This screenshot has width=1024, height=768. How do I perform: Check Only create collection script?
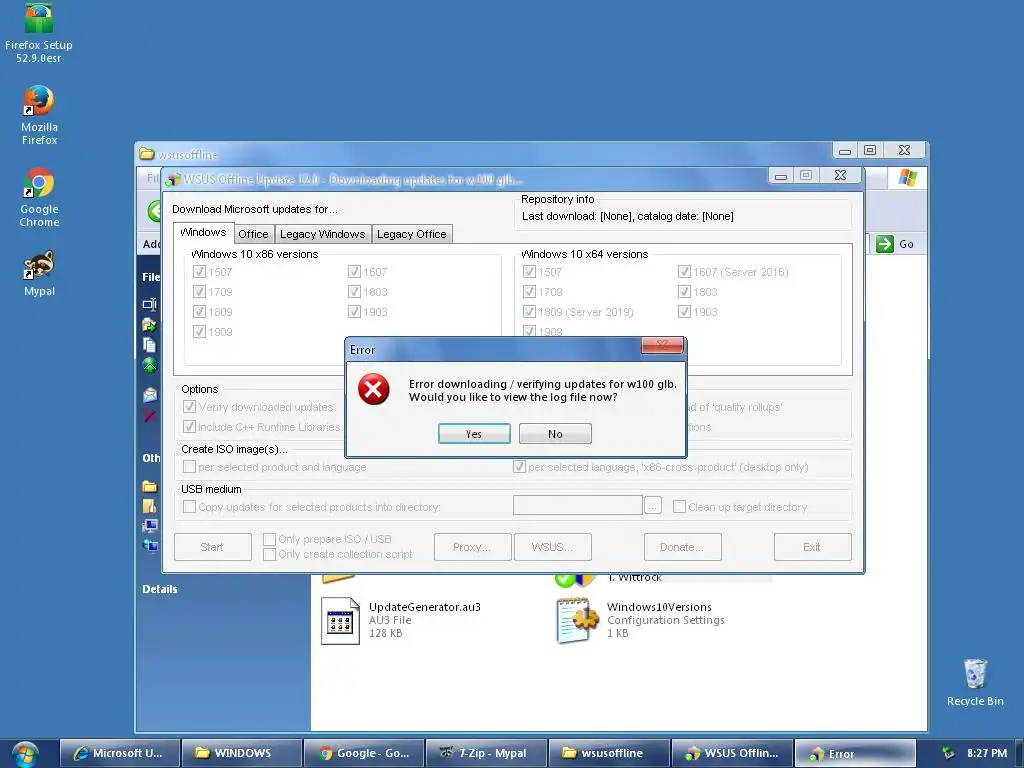tap(269, 554)
